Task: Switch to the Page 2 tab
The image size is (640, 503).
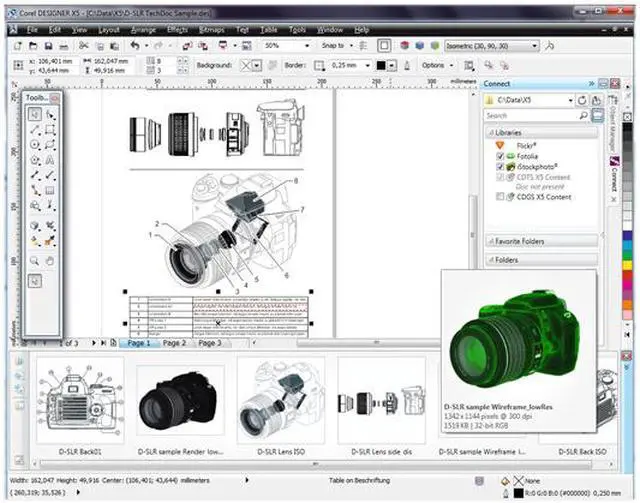Action: click(174, 343)
